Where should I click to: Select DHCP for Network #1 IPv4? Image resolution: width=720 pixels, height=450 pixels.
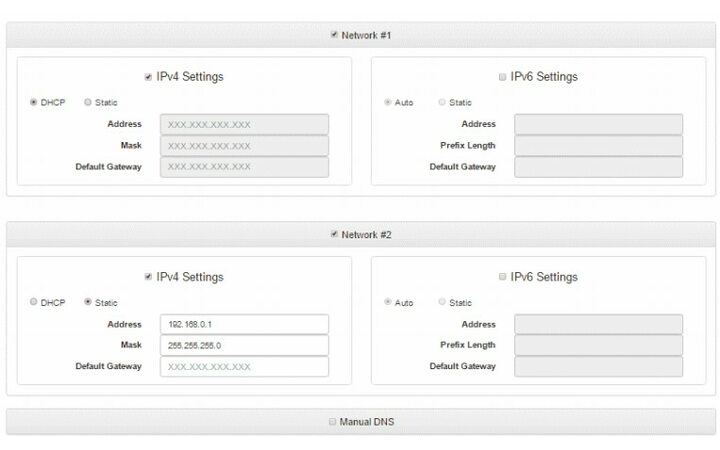(x=34, y=102)
